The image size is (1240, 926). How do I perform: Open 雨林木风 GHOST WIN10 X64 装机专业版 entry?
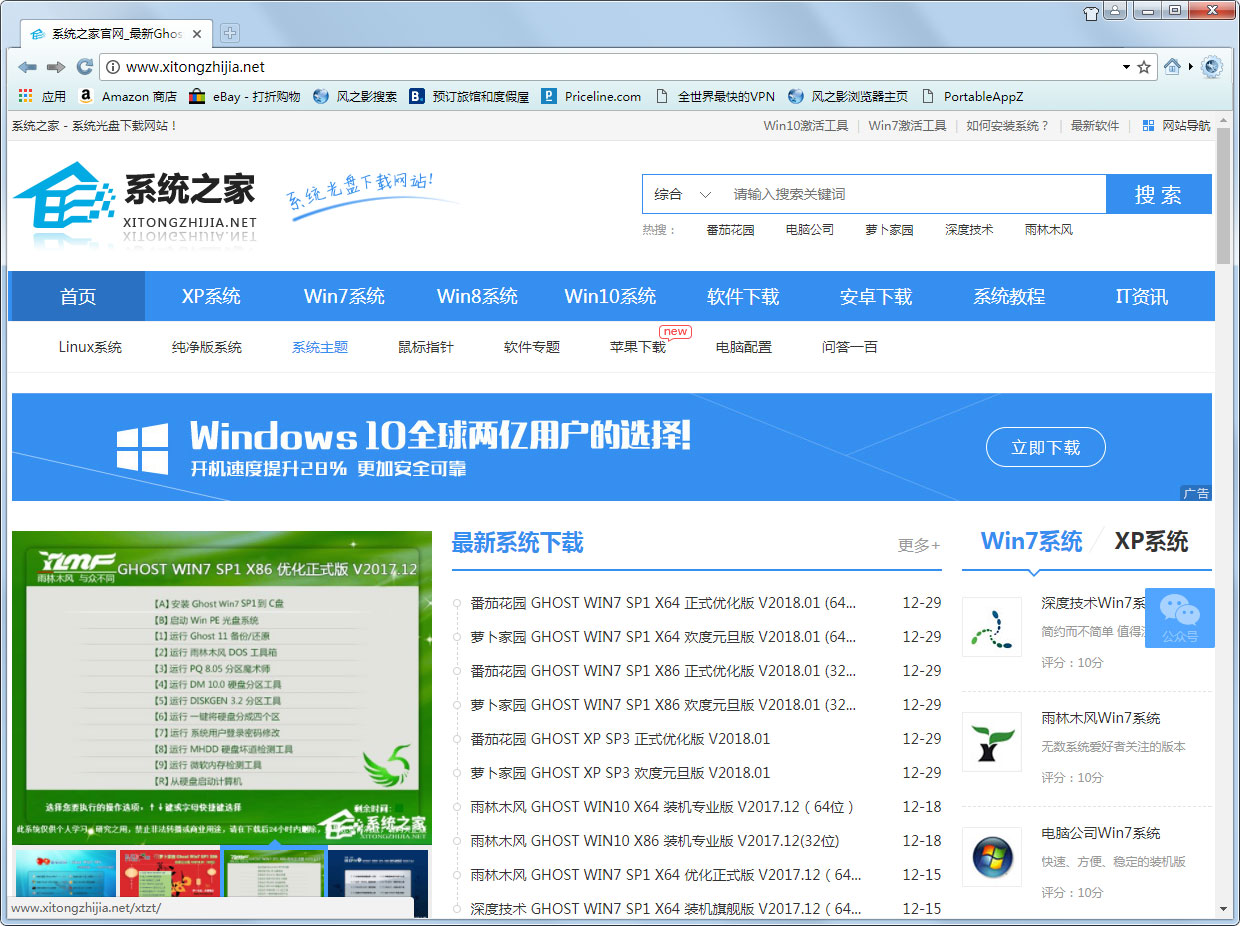pos(662,807)
